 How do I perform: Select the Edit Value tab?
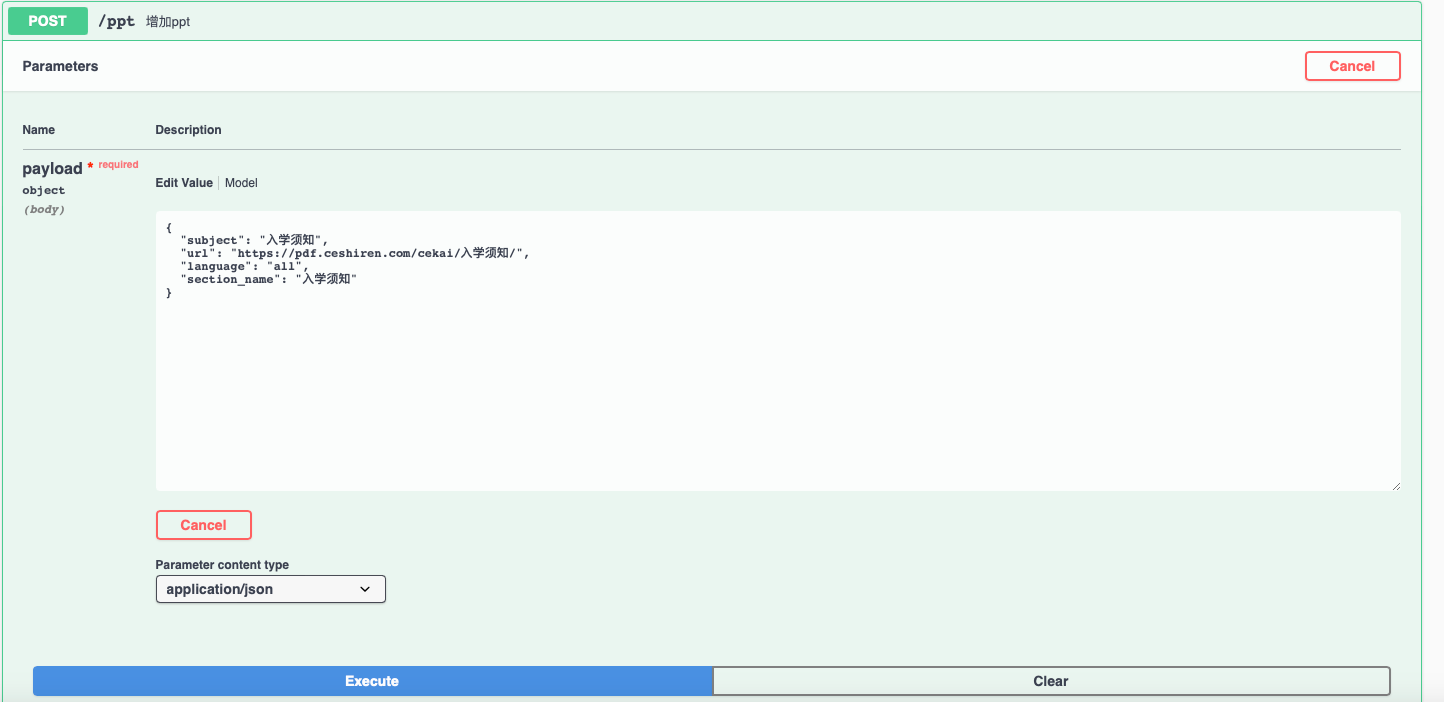pyautogui.click(x=184, y=183)
